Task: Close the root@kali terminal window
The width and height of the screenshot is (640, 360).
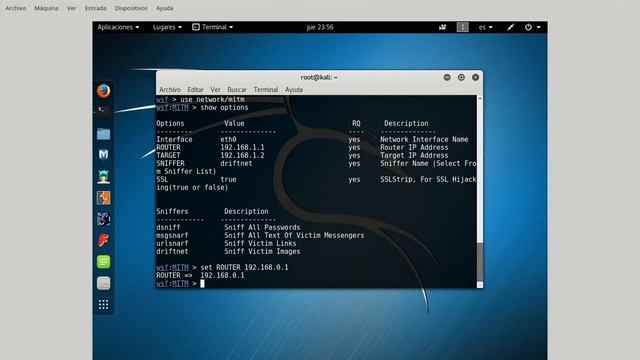Action: (x=476, y=77)
